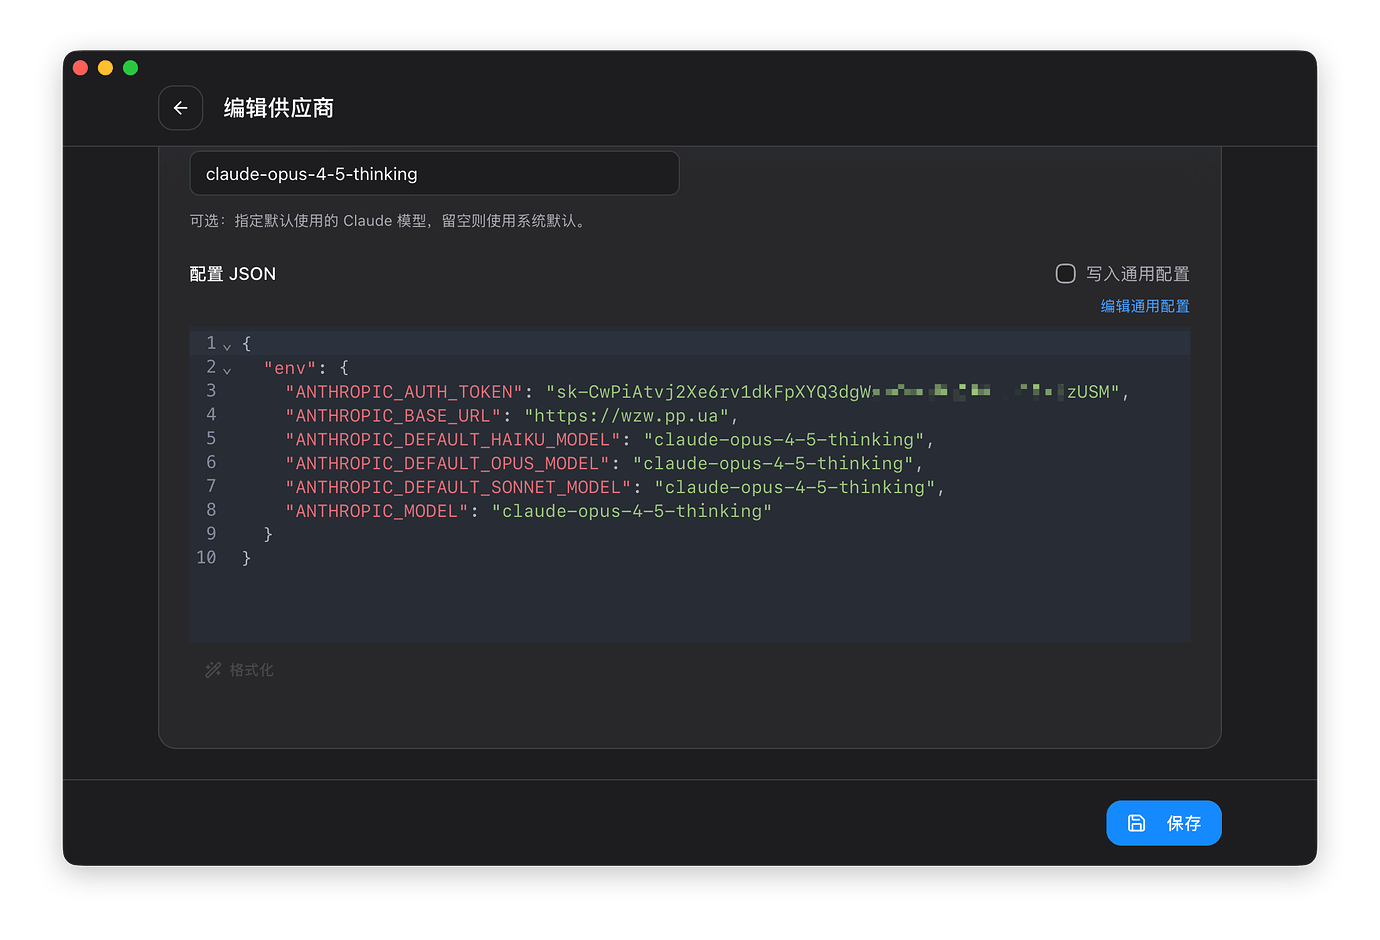Click the back arrow button
This screenshot has width=1380, height=940.
click(181, 108)
